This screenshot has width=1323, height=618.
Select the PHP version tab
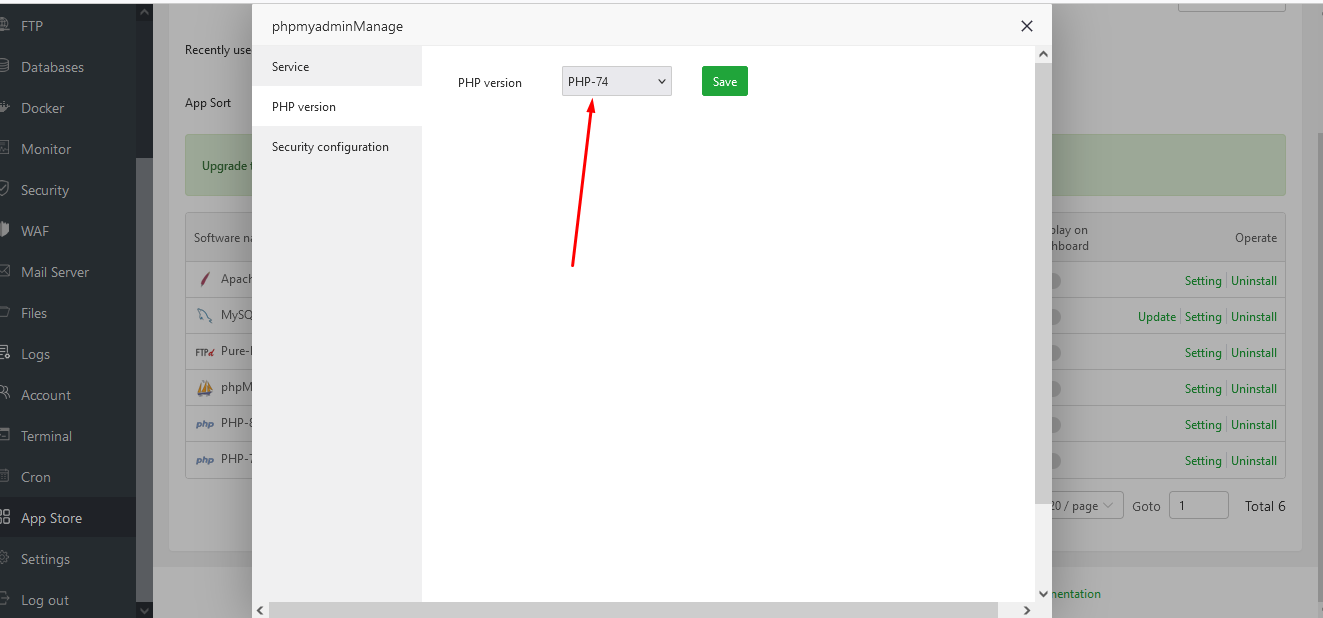click(x=337, y=106)
